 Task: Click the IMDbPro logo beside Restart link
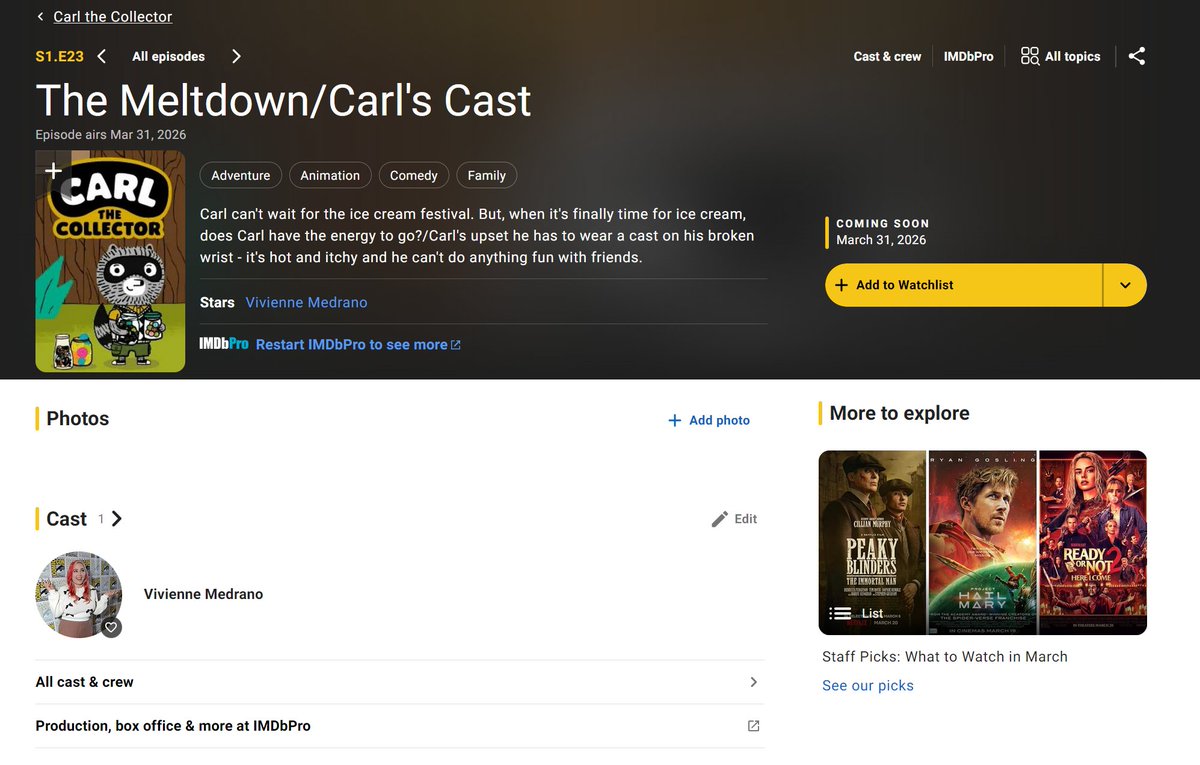(224, 344)
